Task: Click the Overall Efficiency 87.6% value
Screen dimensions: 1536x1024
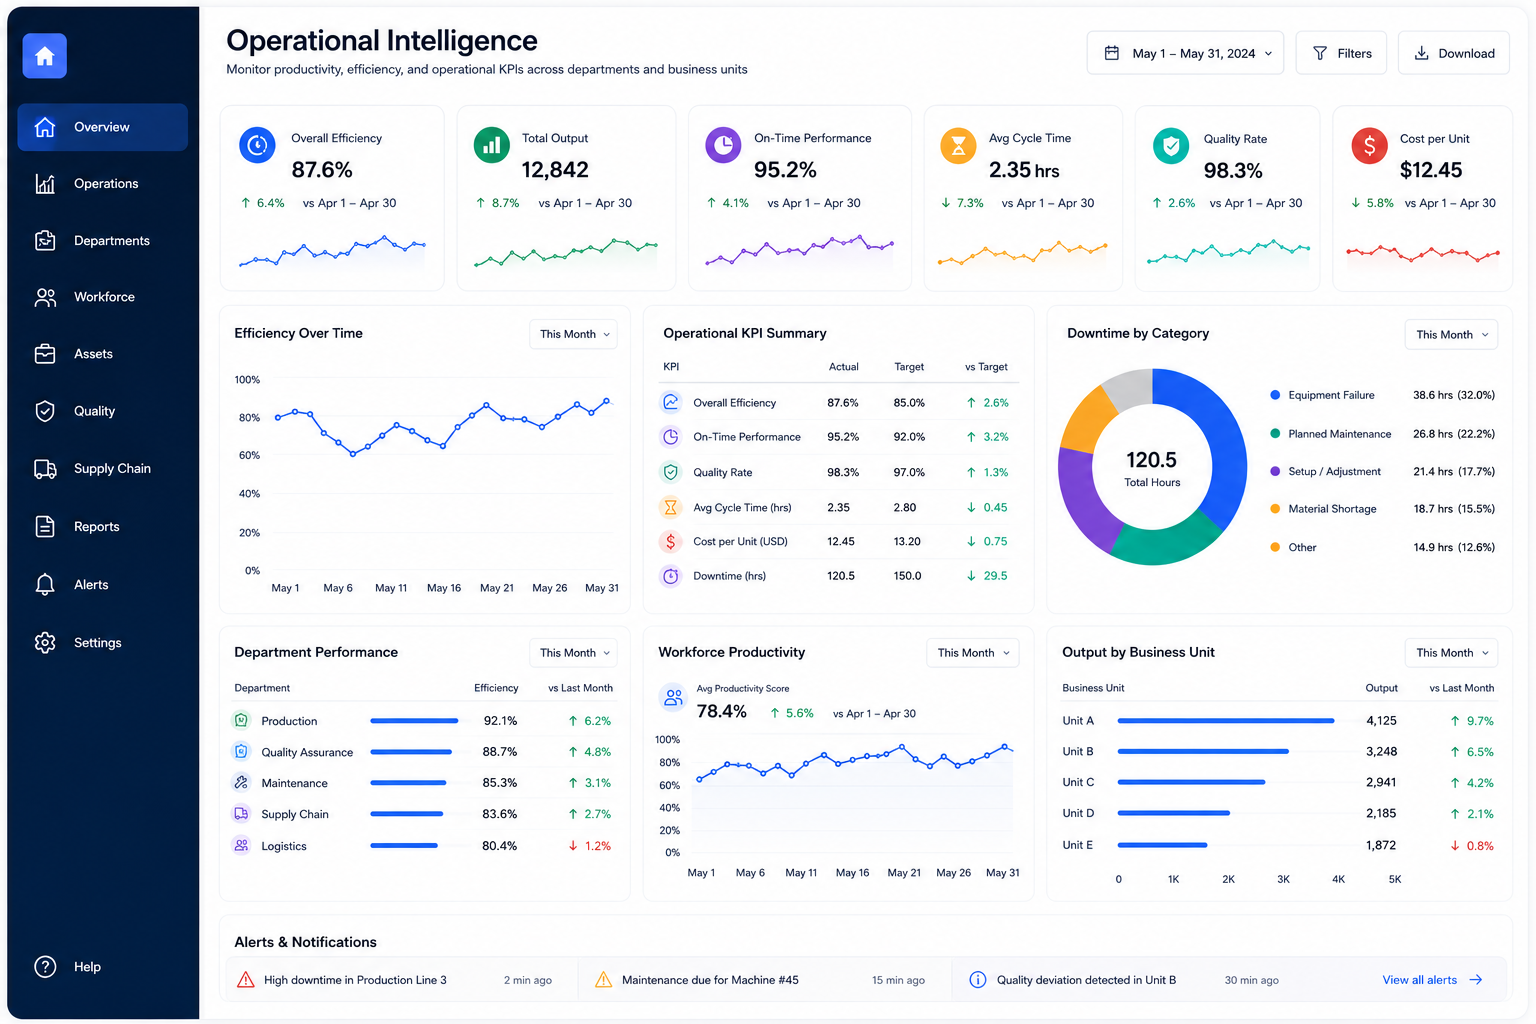Action: tap(322, 170)
